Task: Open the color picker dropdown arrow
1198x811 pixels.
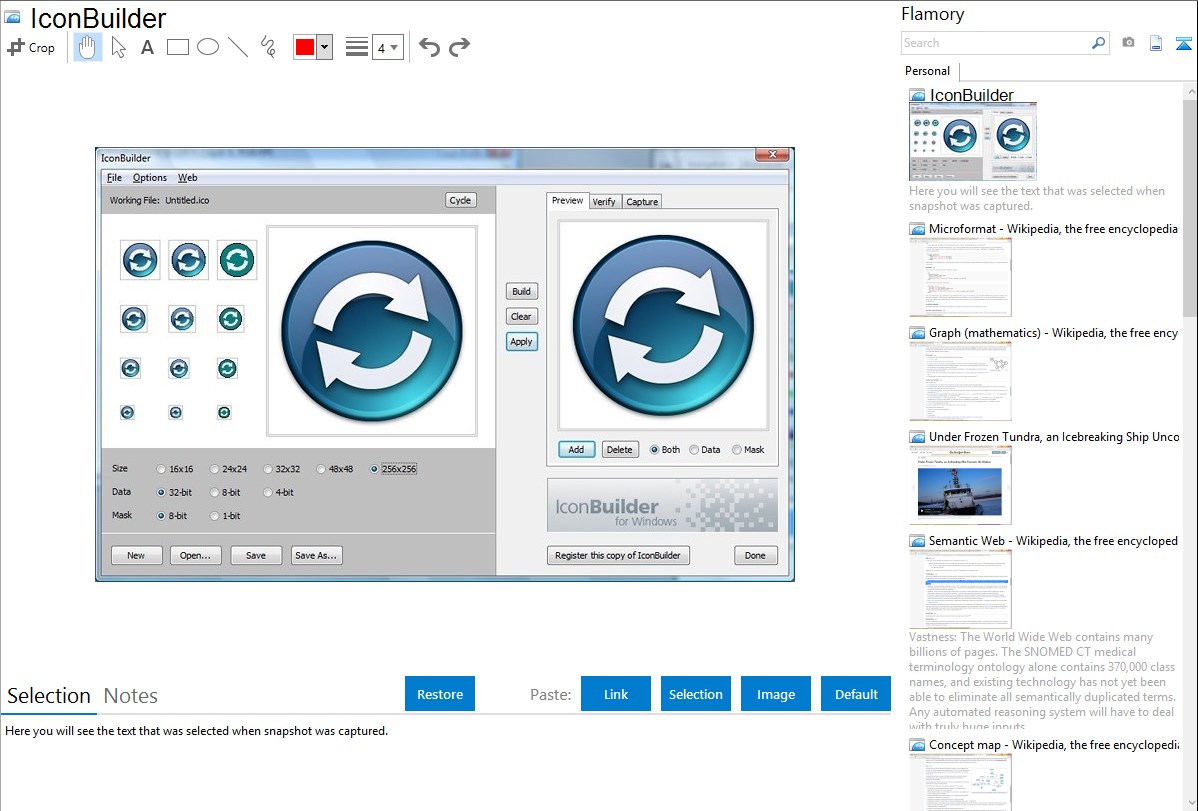Action: [325, 47]
